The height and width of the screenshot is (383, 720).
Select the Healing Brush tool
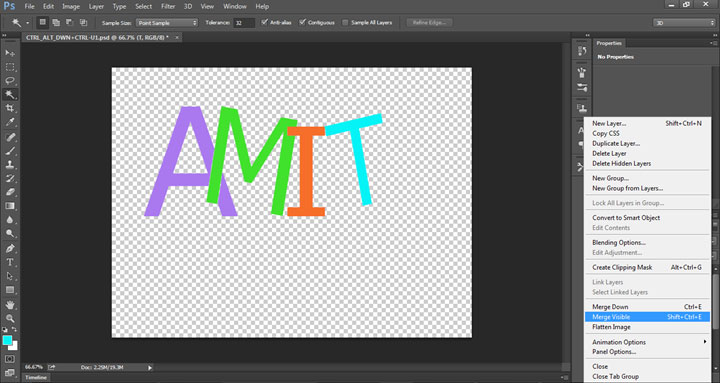10,137
